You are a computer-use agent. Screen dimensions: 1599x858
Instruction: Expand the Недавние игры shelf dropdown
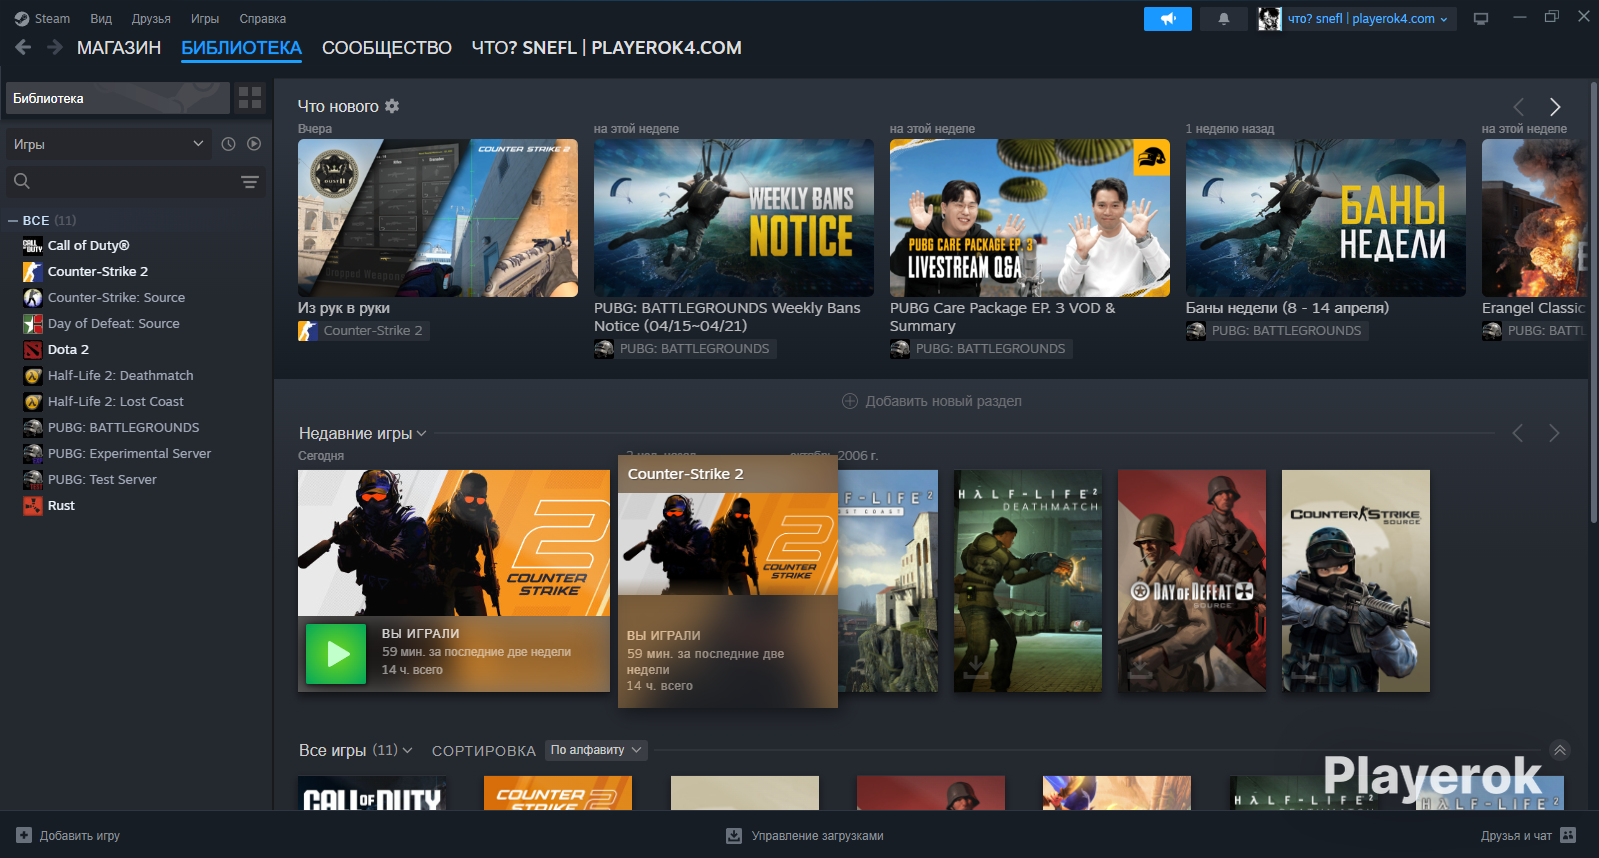coord(422,433)
